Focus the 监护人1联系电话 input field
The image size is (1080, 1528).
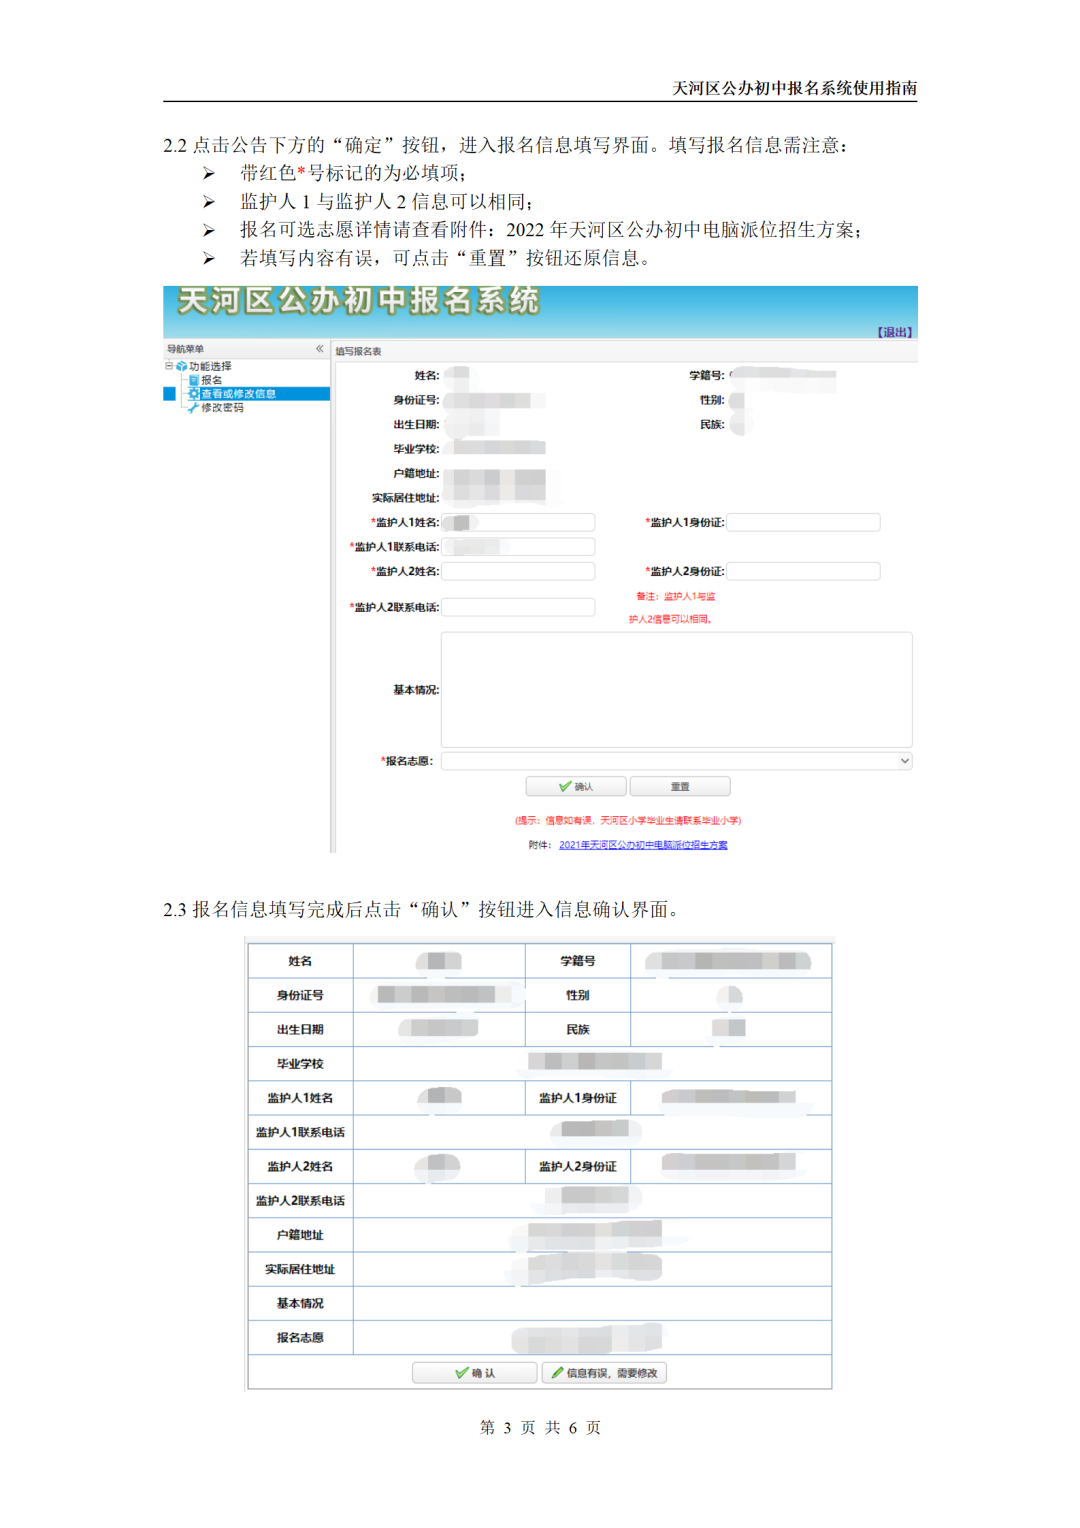tap(518, 547)
